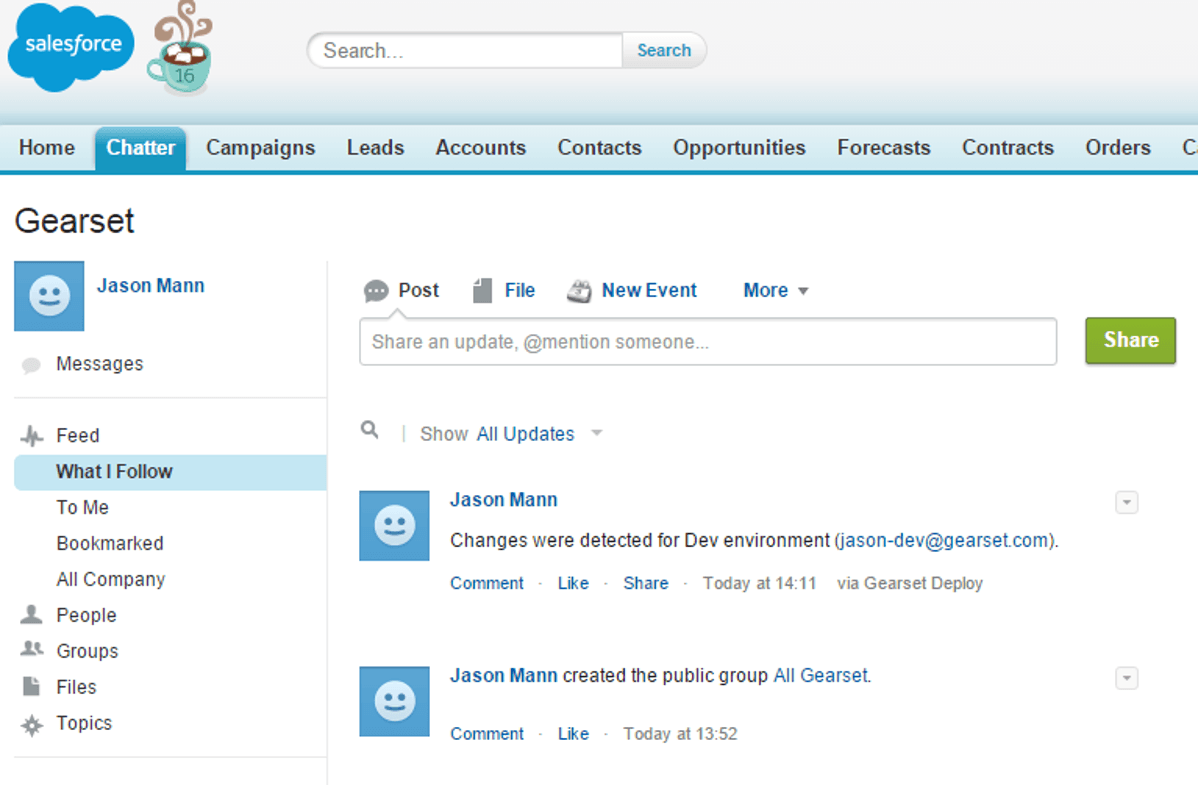This screenshot has height=785, width=1198.
Task: Click the Groups icon in sidebar
Action: (32, 650)
